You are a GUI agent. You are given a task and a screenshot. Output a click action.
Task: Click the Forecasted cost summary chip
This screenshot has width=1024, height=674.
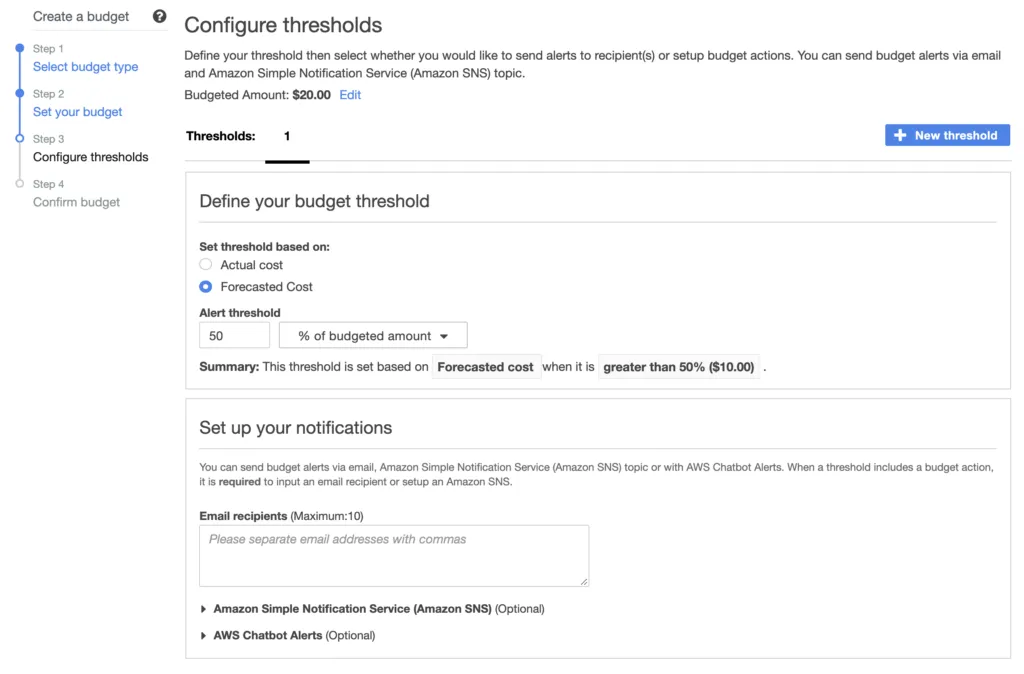coord(487,366)
